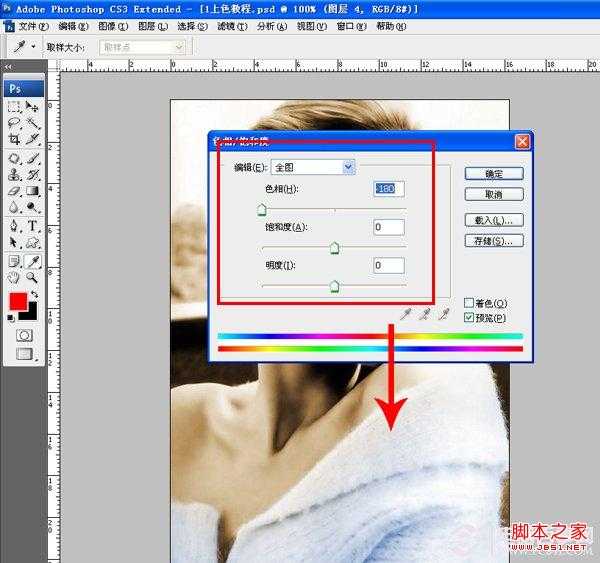
Task: Open the 帮助 menu
Action: coord(391,26)
